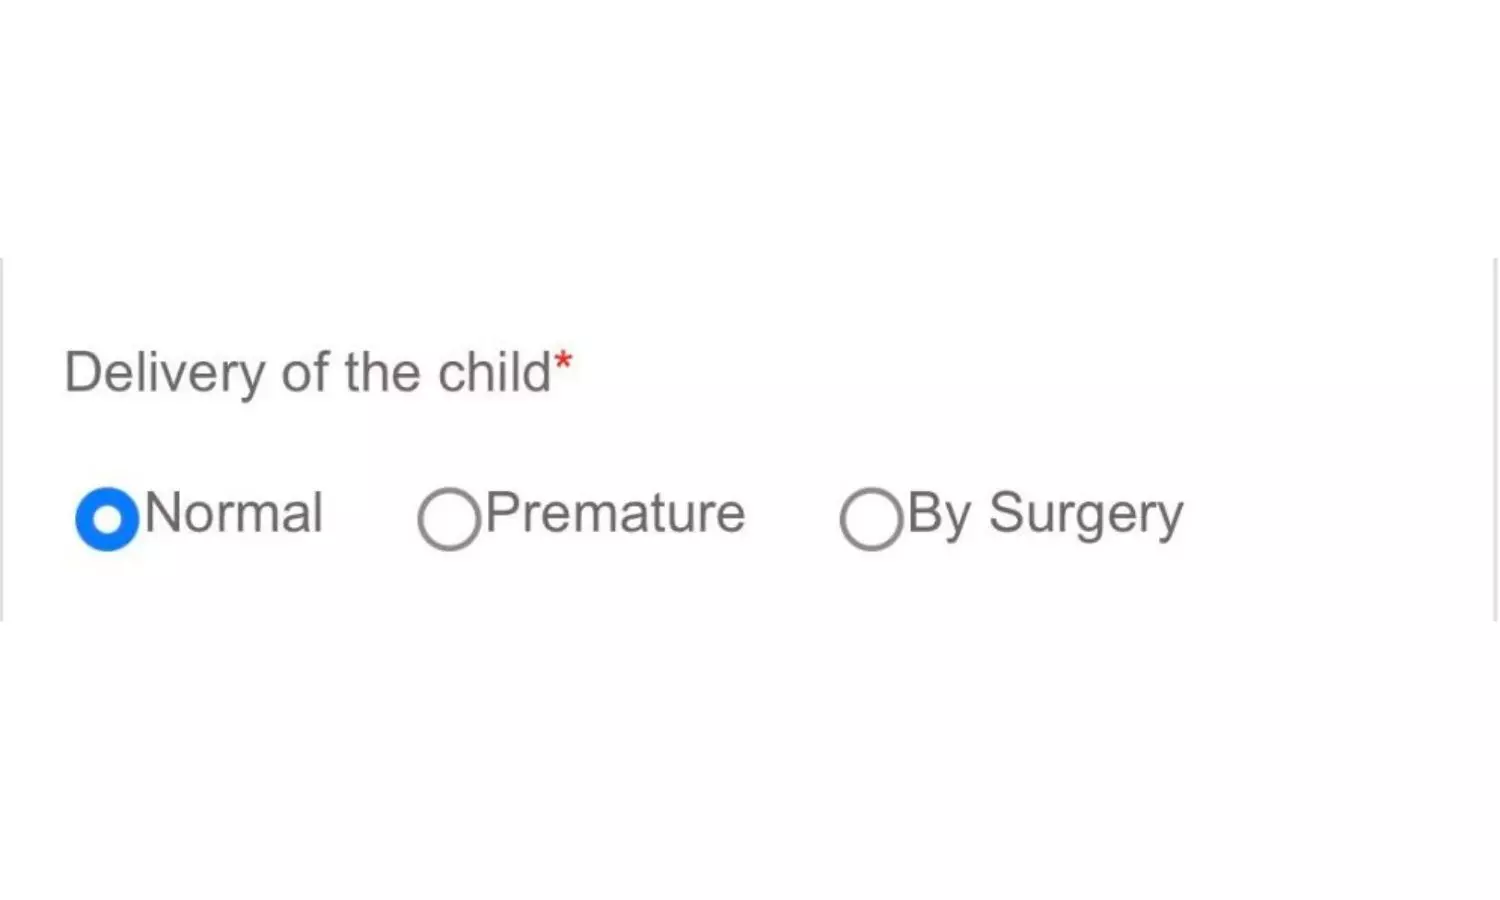1500x900 pixels.
Task: Click an unselected radio circle next to Premature
Action: (448, 517)
